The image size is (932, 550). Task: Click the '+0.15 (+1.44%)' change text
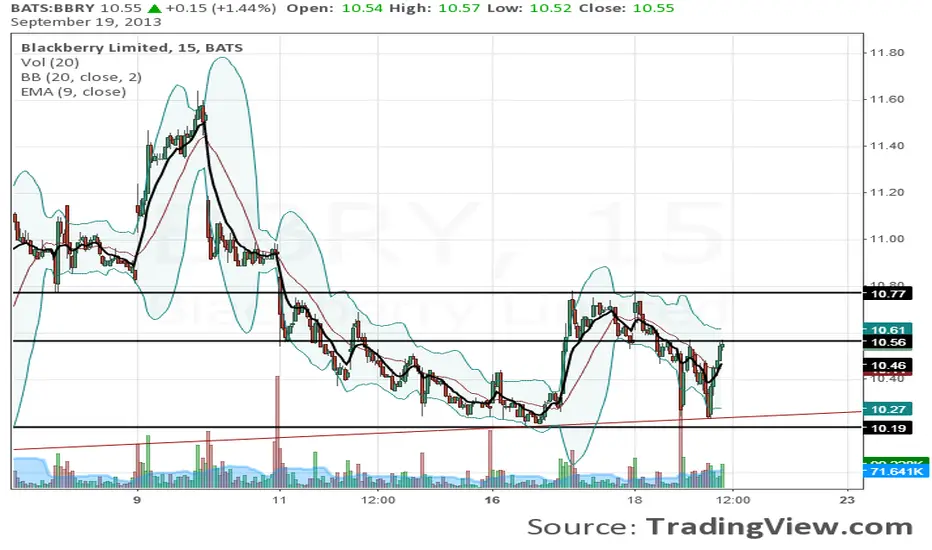pos(221,8)
